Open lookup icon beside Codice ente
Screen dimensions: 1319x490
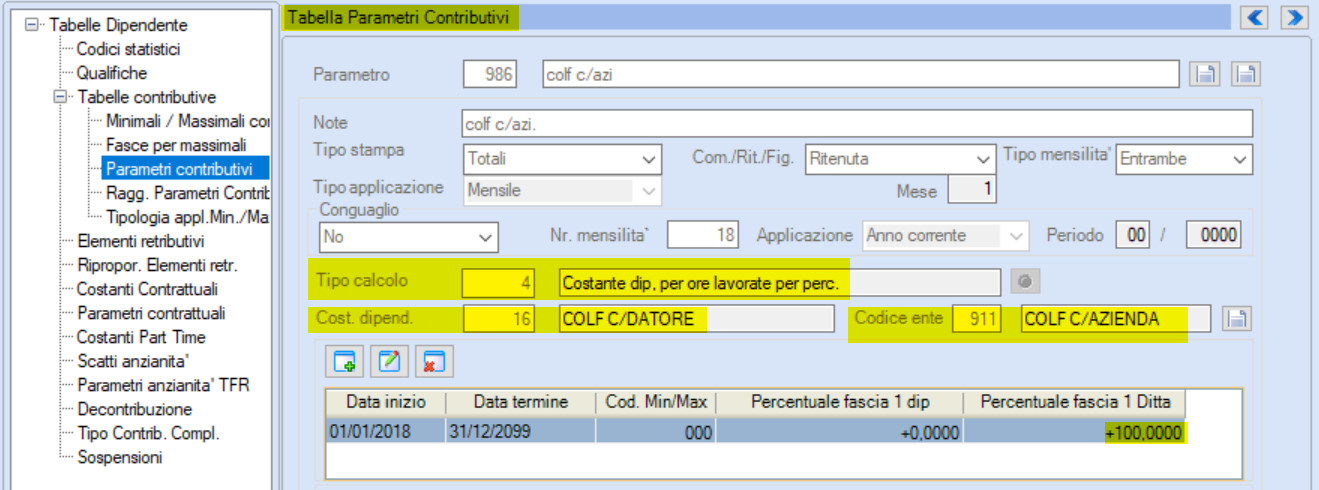1237,319
